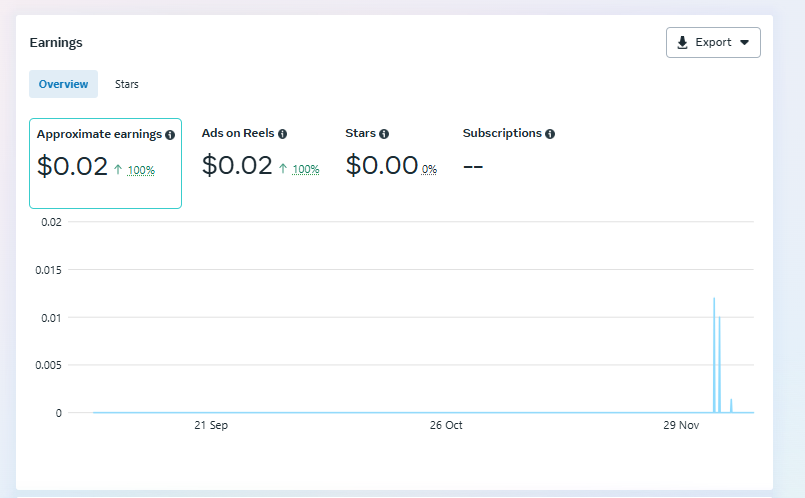The height and width of the screenshot is (498, 805).
Task: Click info icon beside Approximate earnings label
Action: (x=170, y=134)
